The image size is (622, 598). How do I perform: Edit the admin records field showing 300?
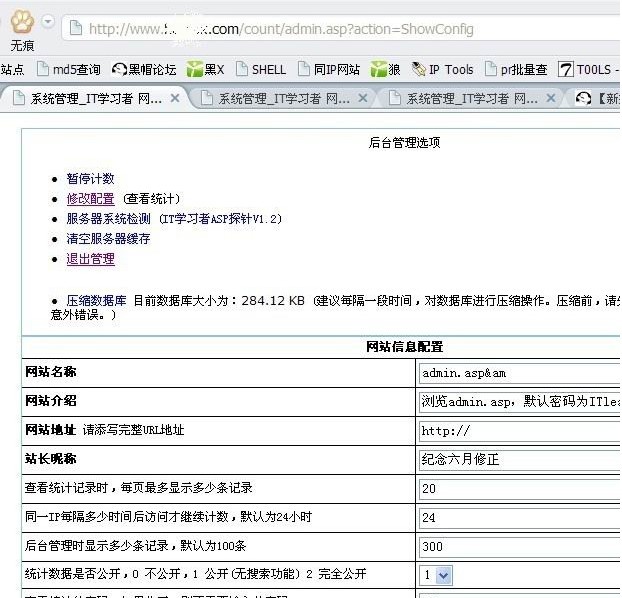(x=520, y=546)
